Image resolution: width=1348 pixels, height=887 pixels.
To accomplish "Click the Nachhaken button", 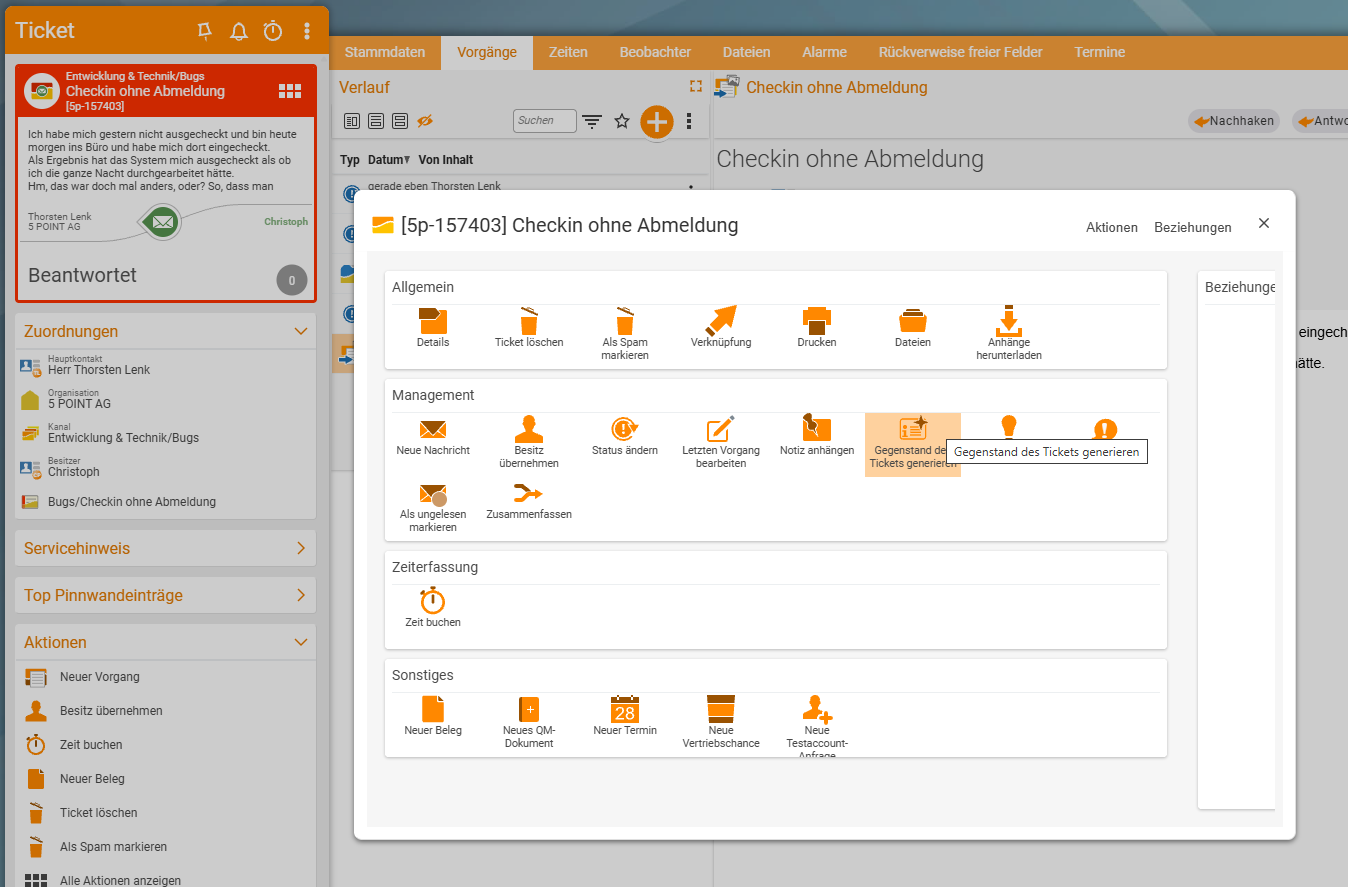I will 1235,121.
